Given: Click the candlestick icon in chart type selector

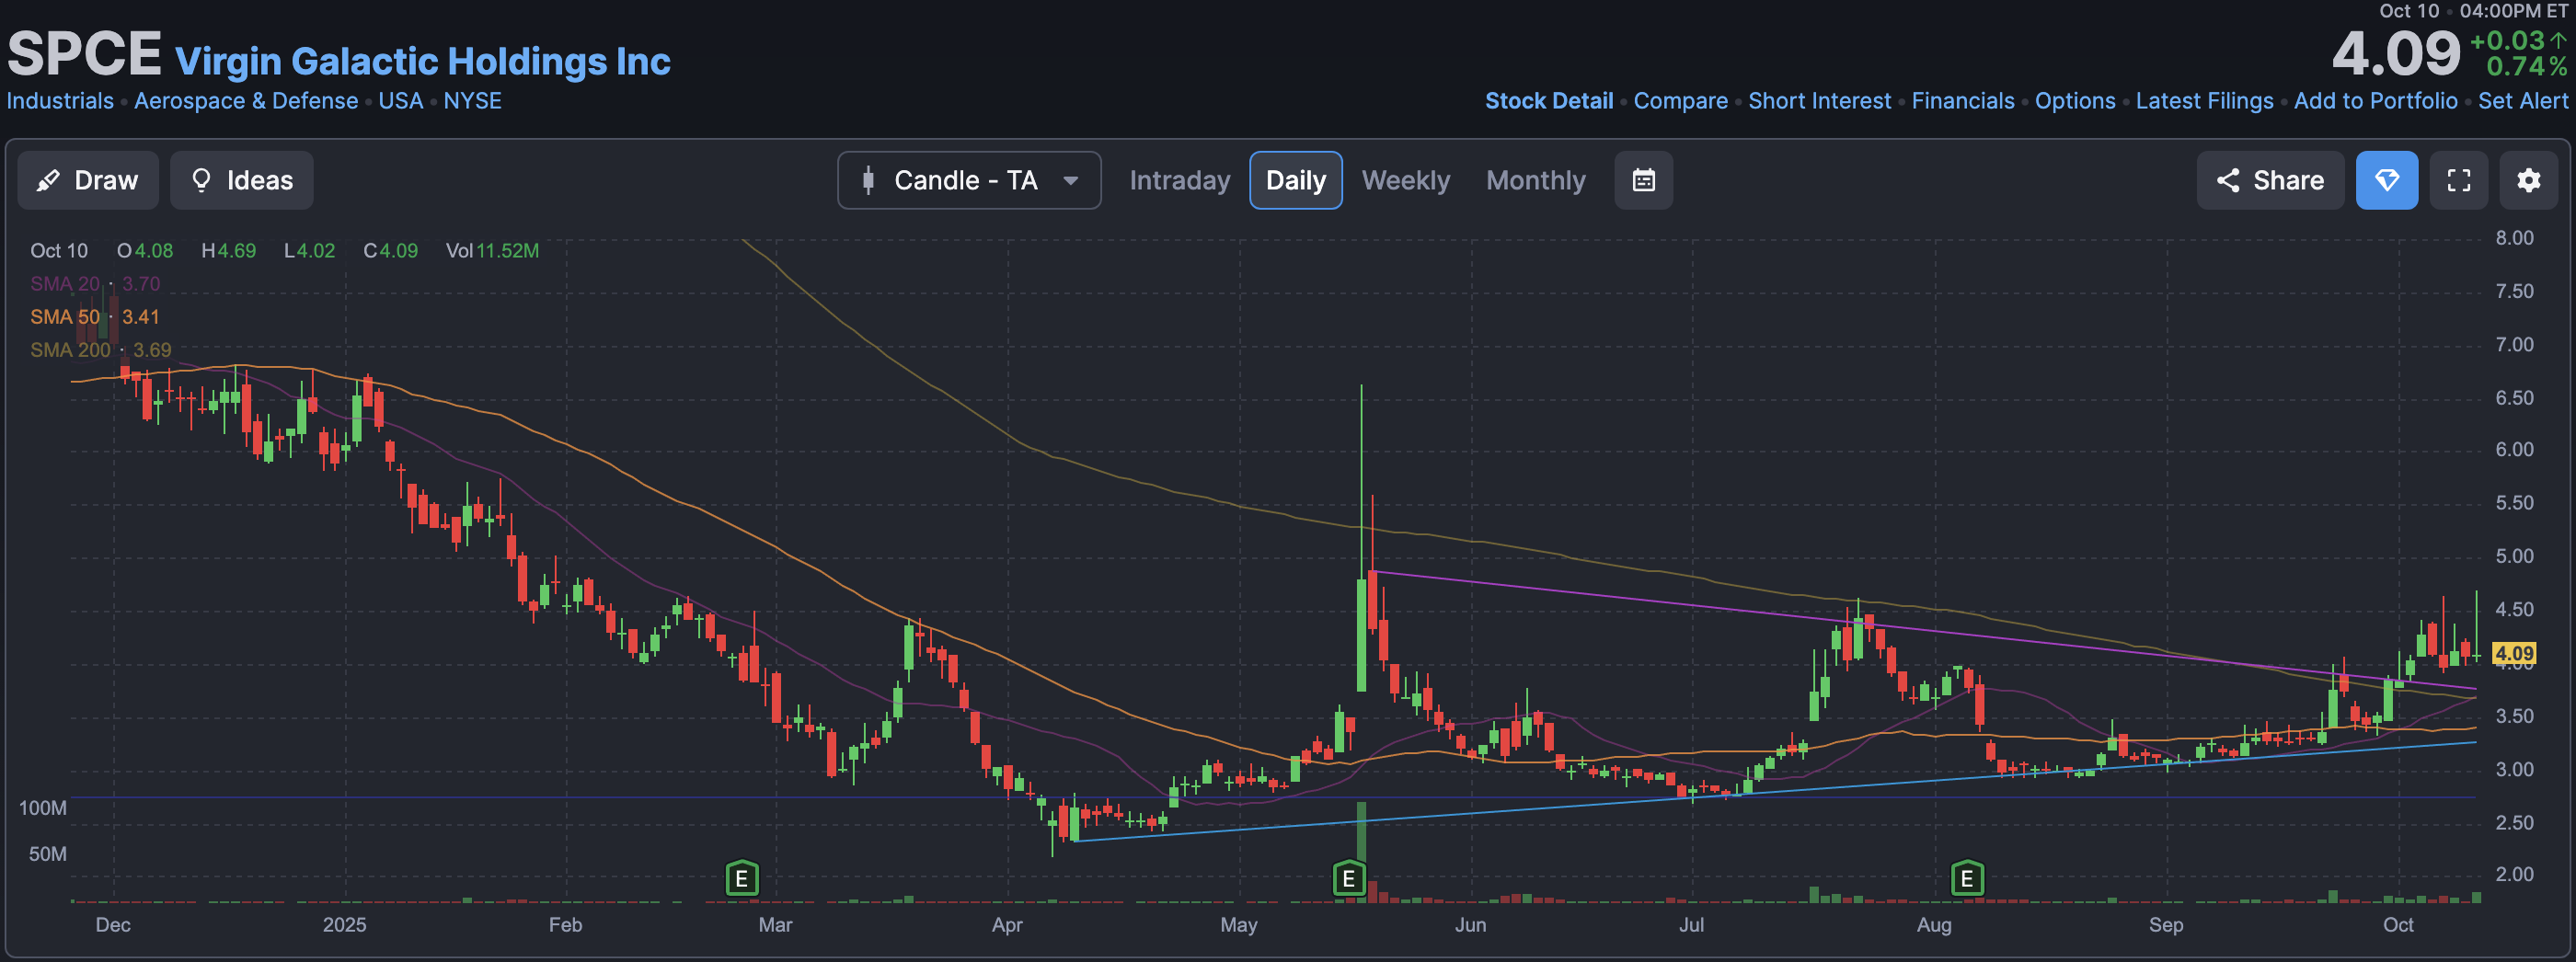Looking at the screenshot, I should pos(868,180).
